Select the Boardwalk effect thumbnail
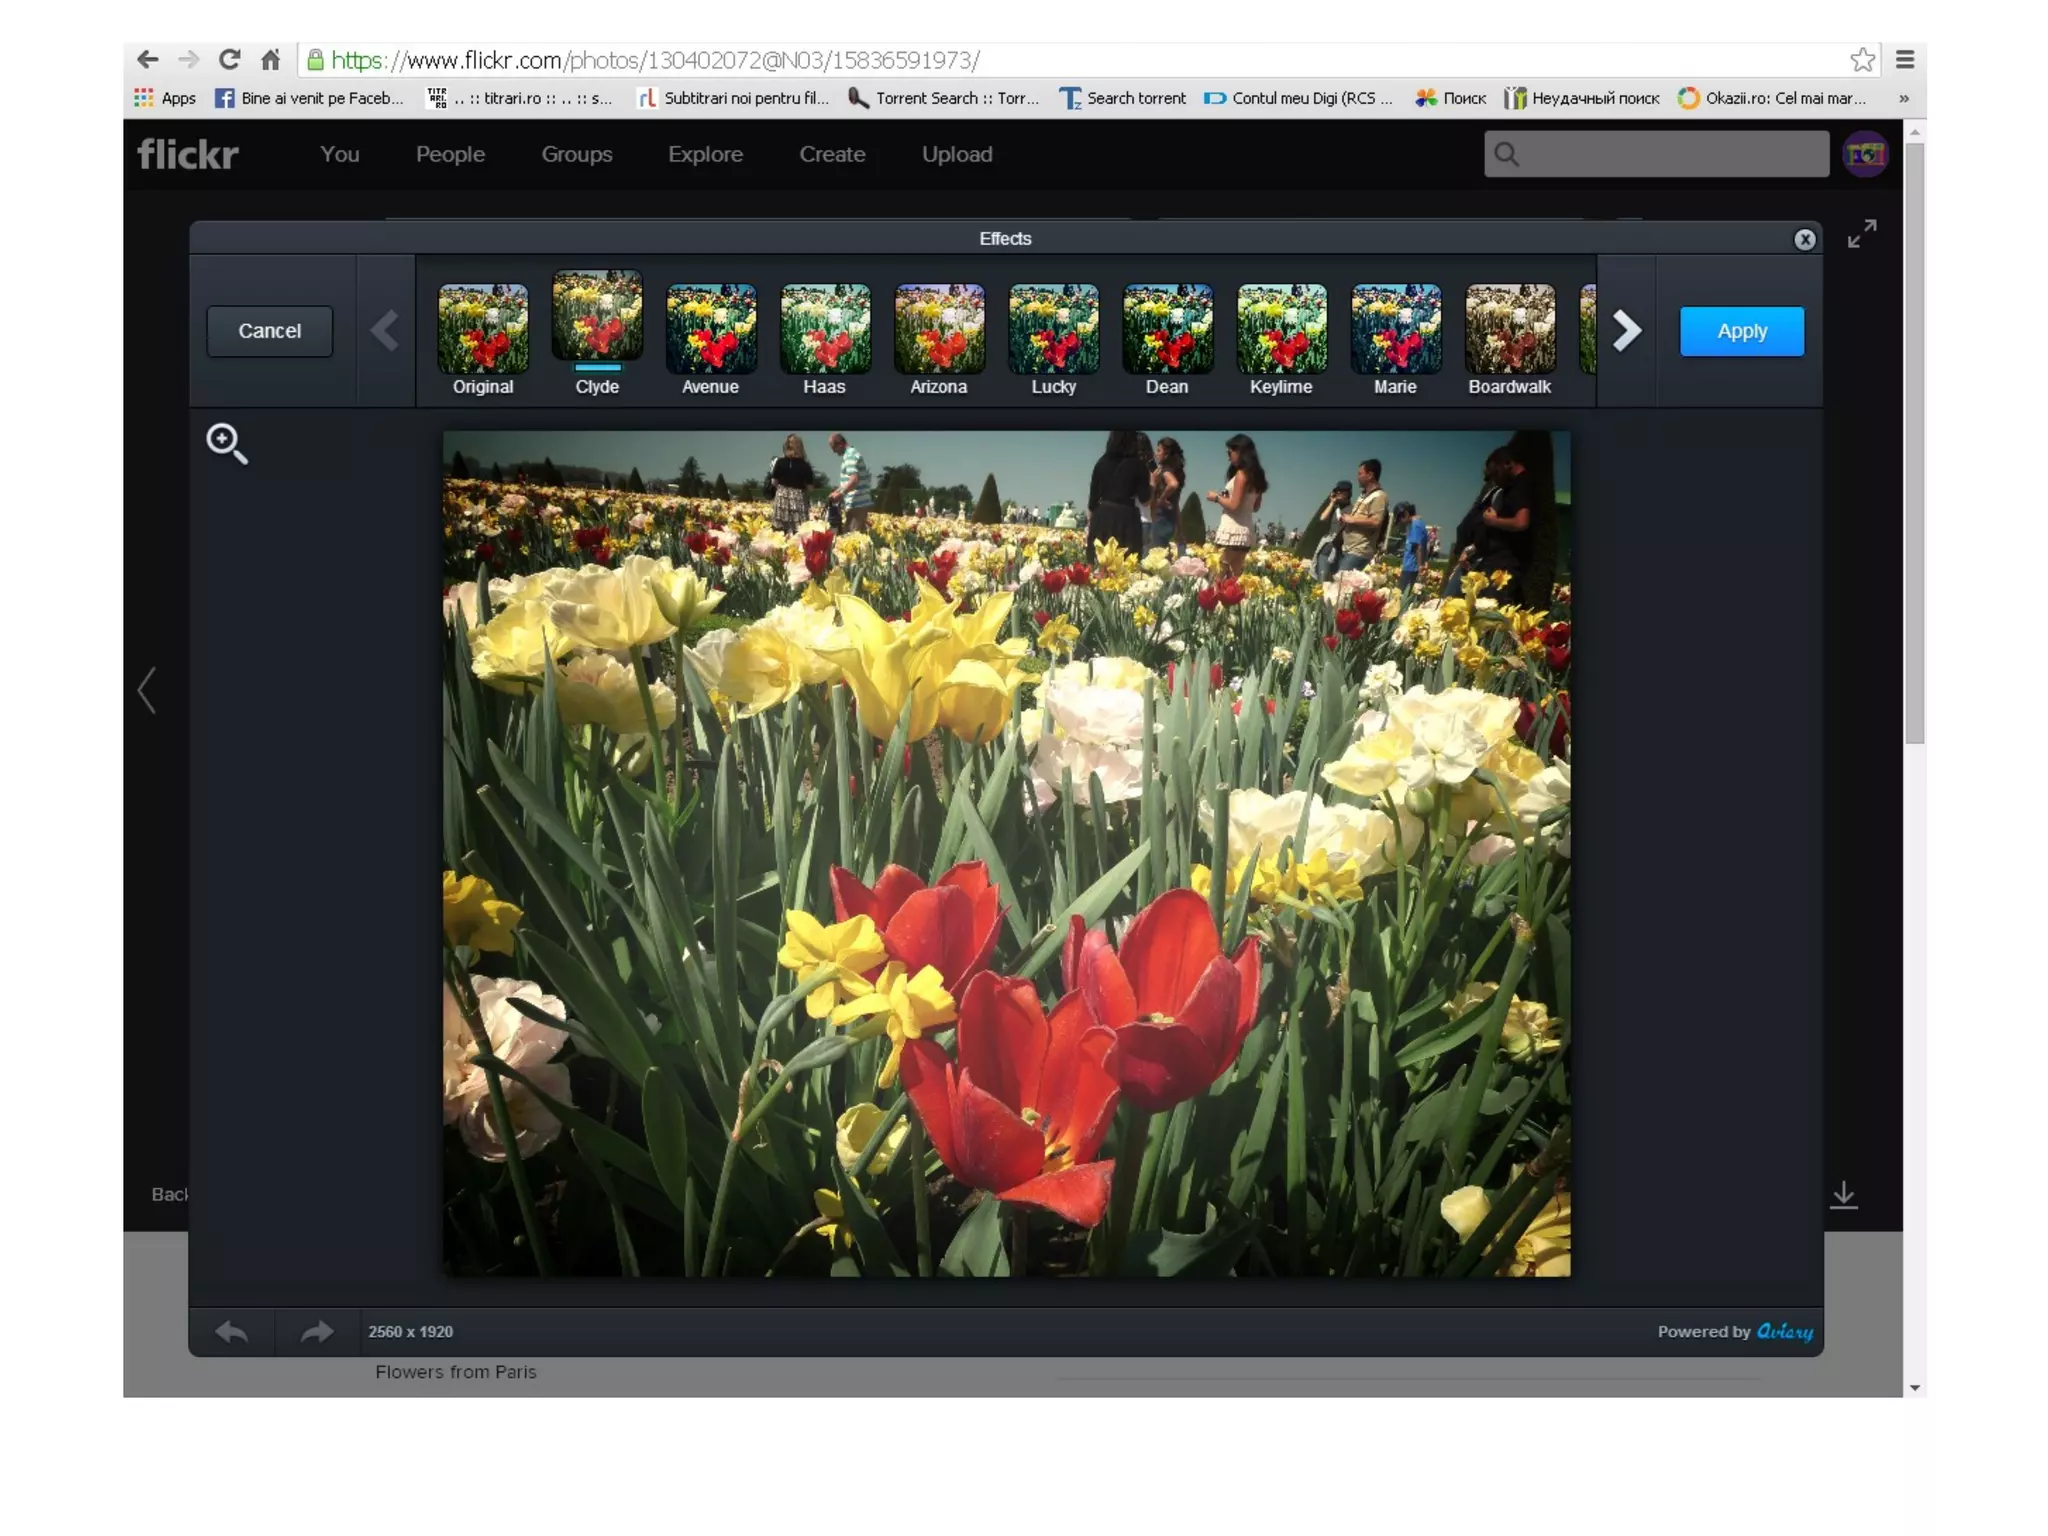Viewport: 2048px width, 1536px height. click(x=1509, y=329)
